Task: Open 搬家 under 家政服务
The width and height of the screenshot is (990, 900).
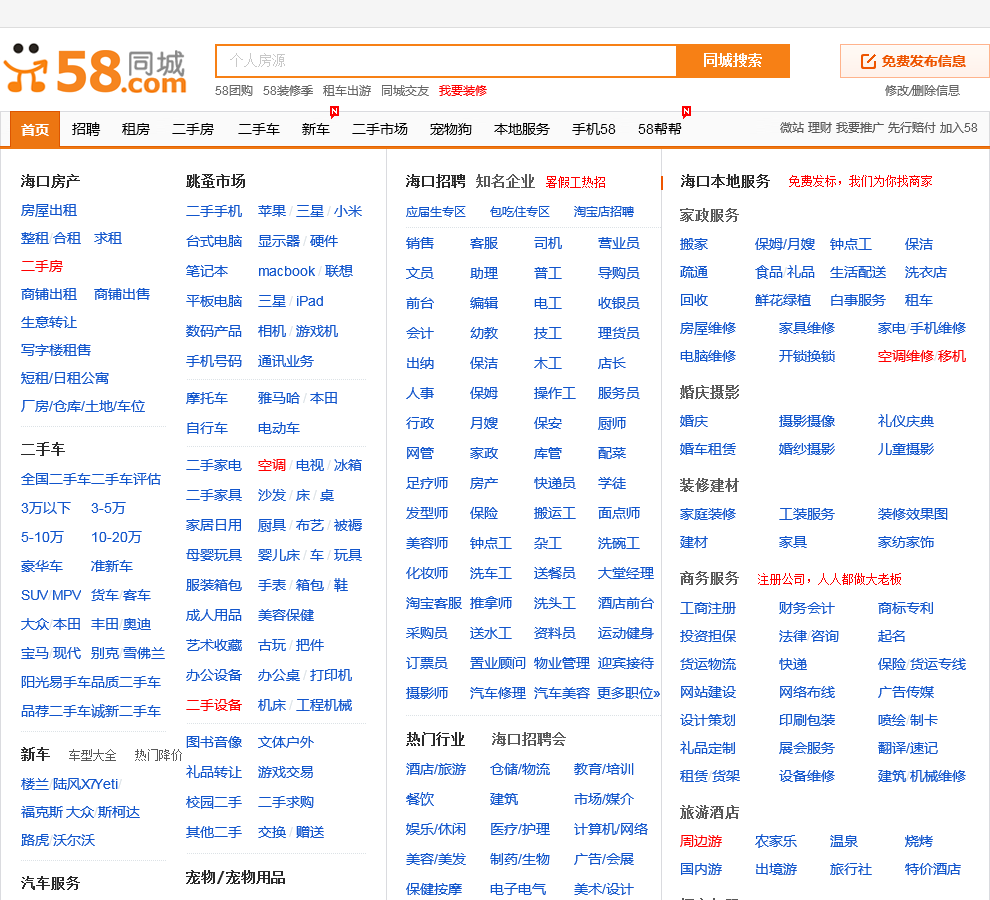Action: 694,244
